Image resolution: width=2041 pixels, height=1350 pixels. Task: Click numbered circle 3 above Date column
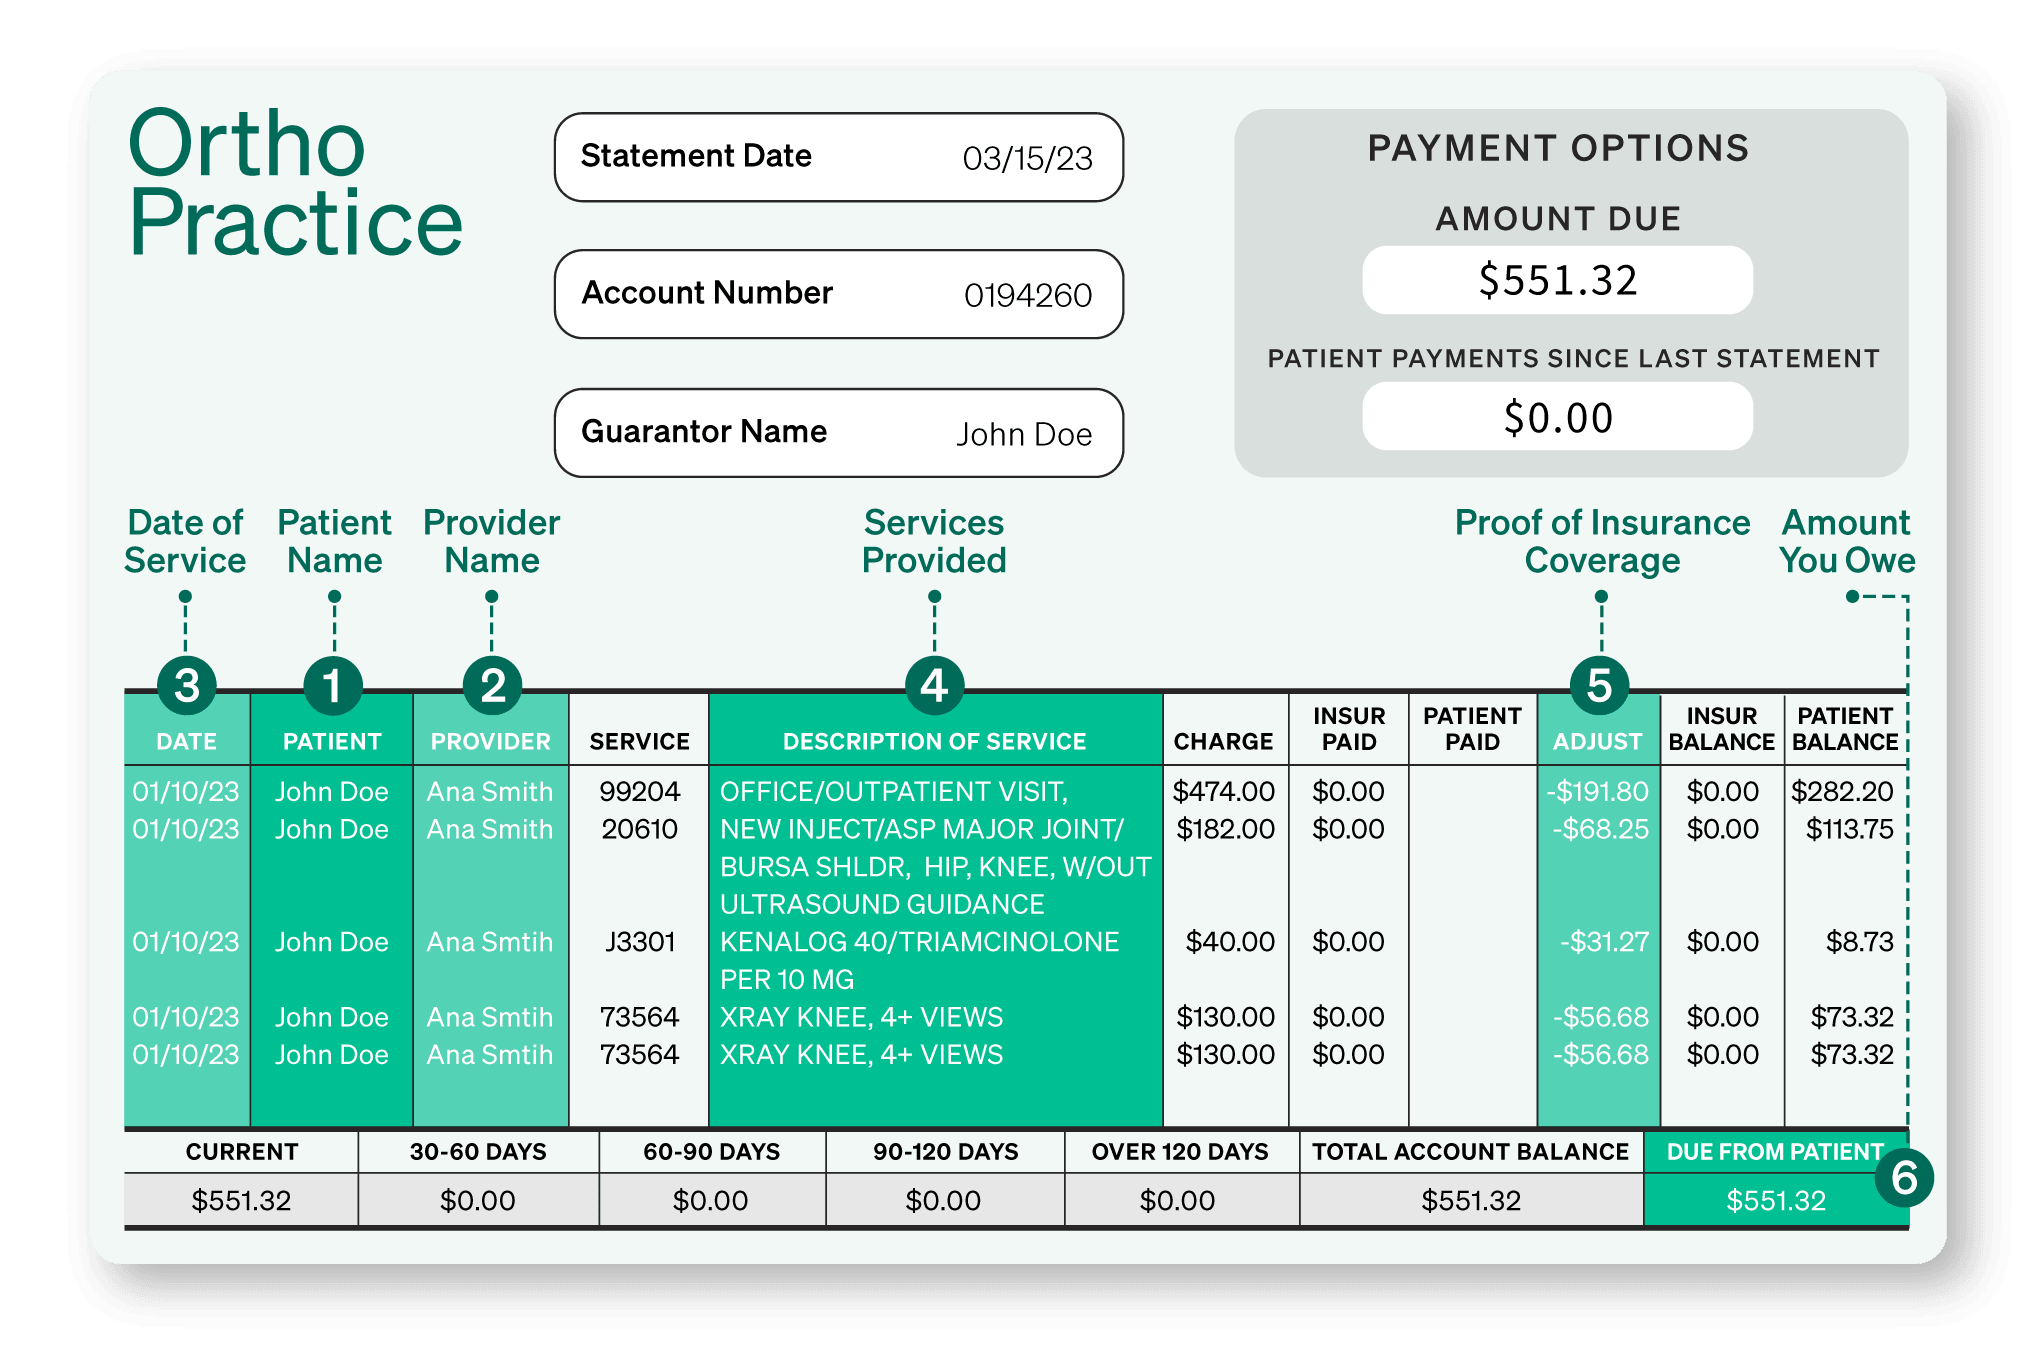pos(186,686)
